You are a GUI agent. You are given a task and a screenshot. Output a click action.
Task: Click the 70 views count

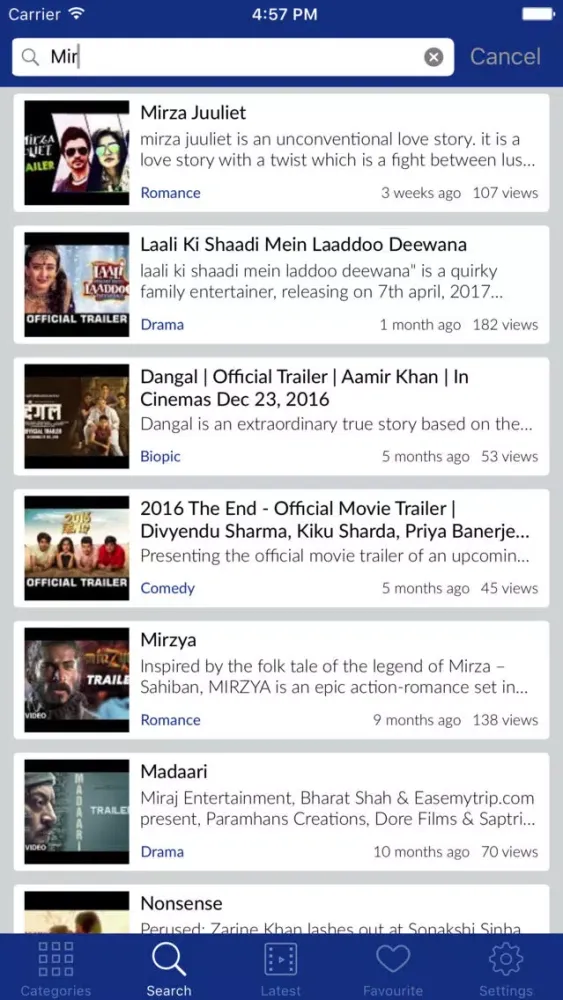click(x=509, y=852)
